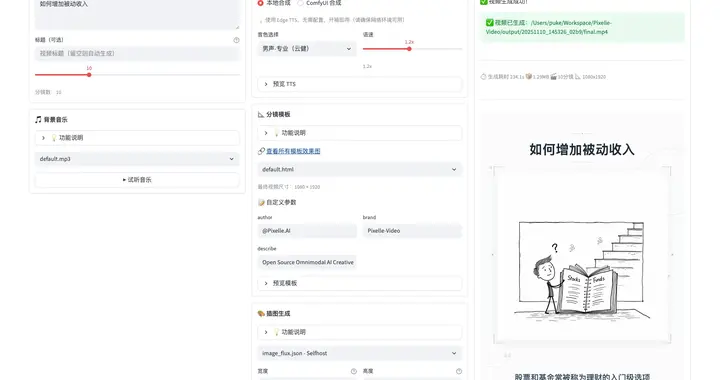Click the 生成耗时 duration text
The width and height of the screenshot is (720, 380).
coord(506,77)
